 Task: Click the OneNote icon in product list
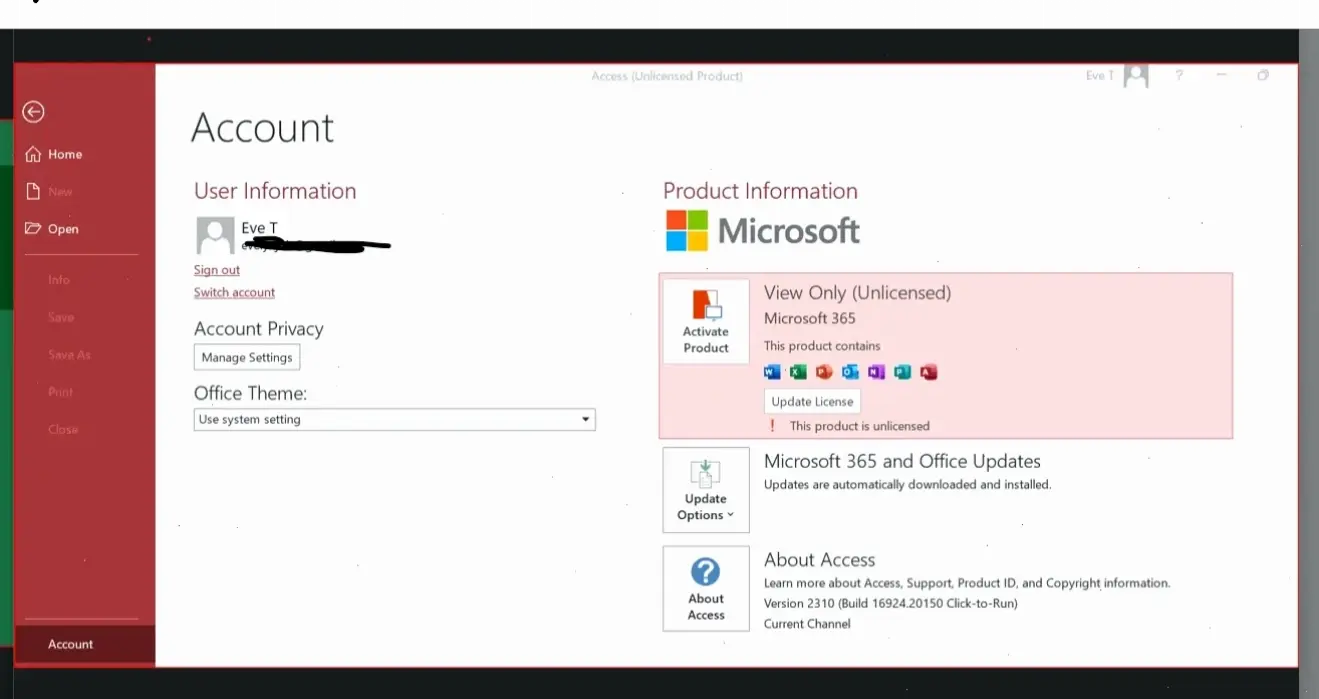click(x=876, y=372)
